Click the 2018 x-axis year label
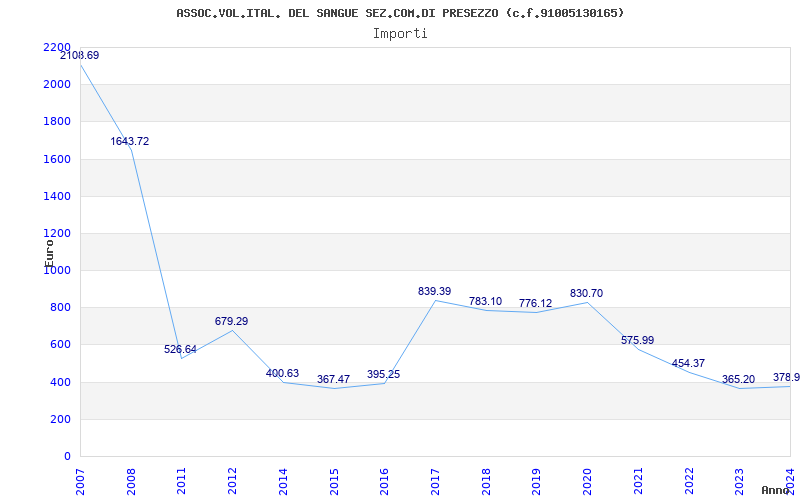The width and height of the screenshot is (800, 500). point(486,482)
